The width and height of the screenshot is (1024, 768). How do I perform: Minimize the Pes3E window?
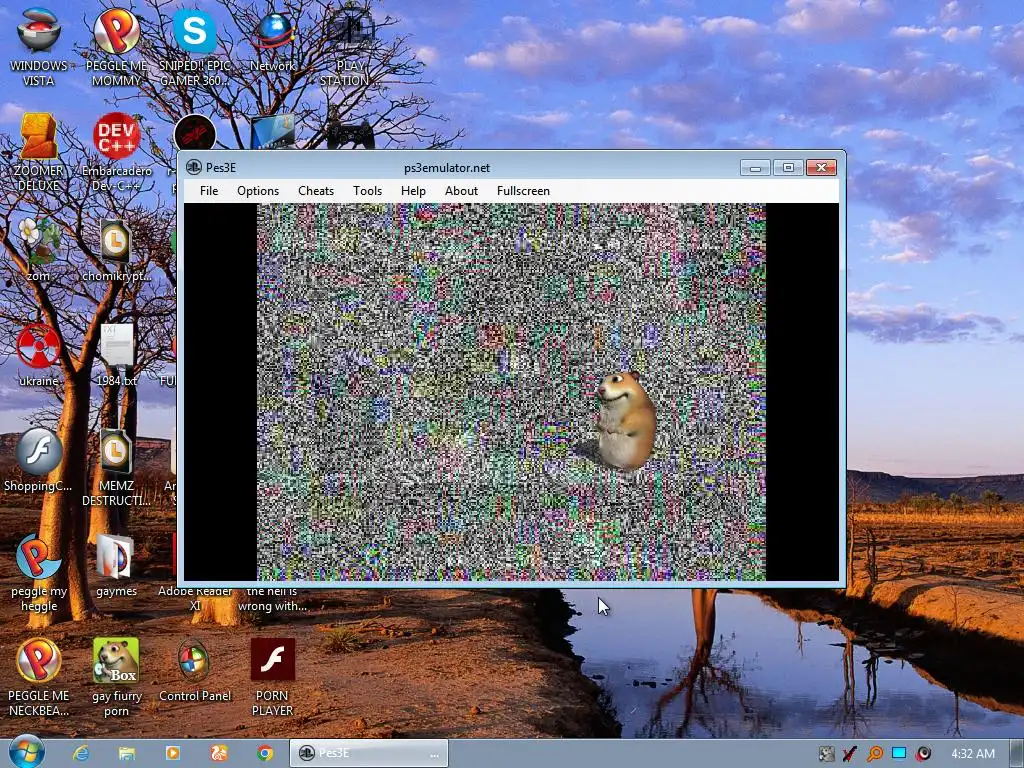755,168
